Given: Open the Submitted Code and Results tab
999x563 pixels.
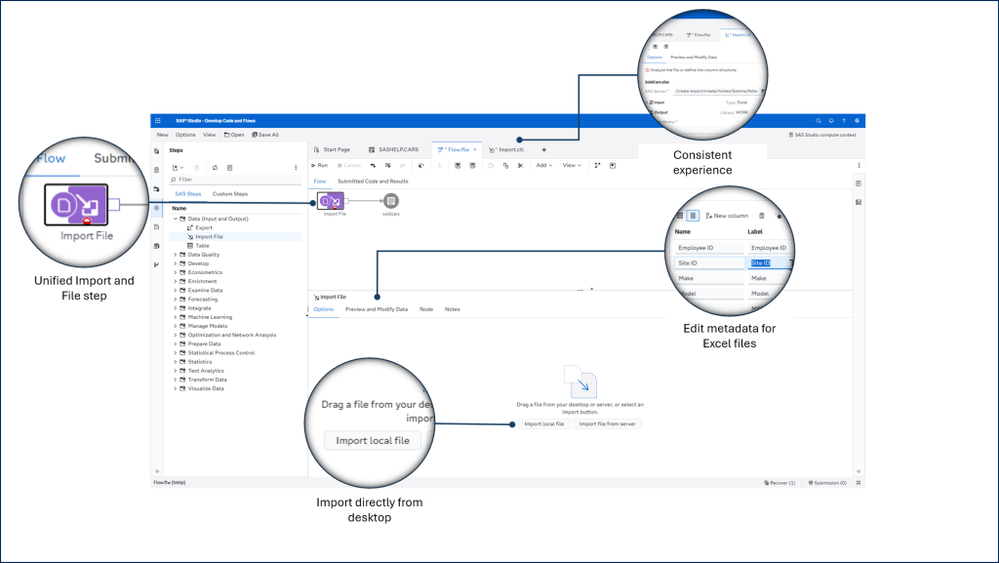Looking at the screenshot, I should coord(373,182).
